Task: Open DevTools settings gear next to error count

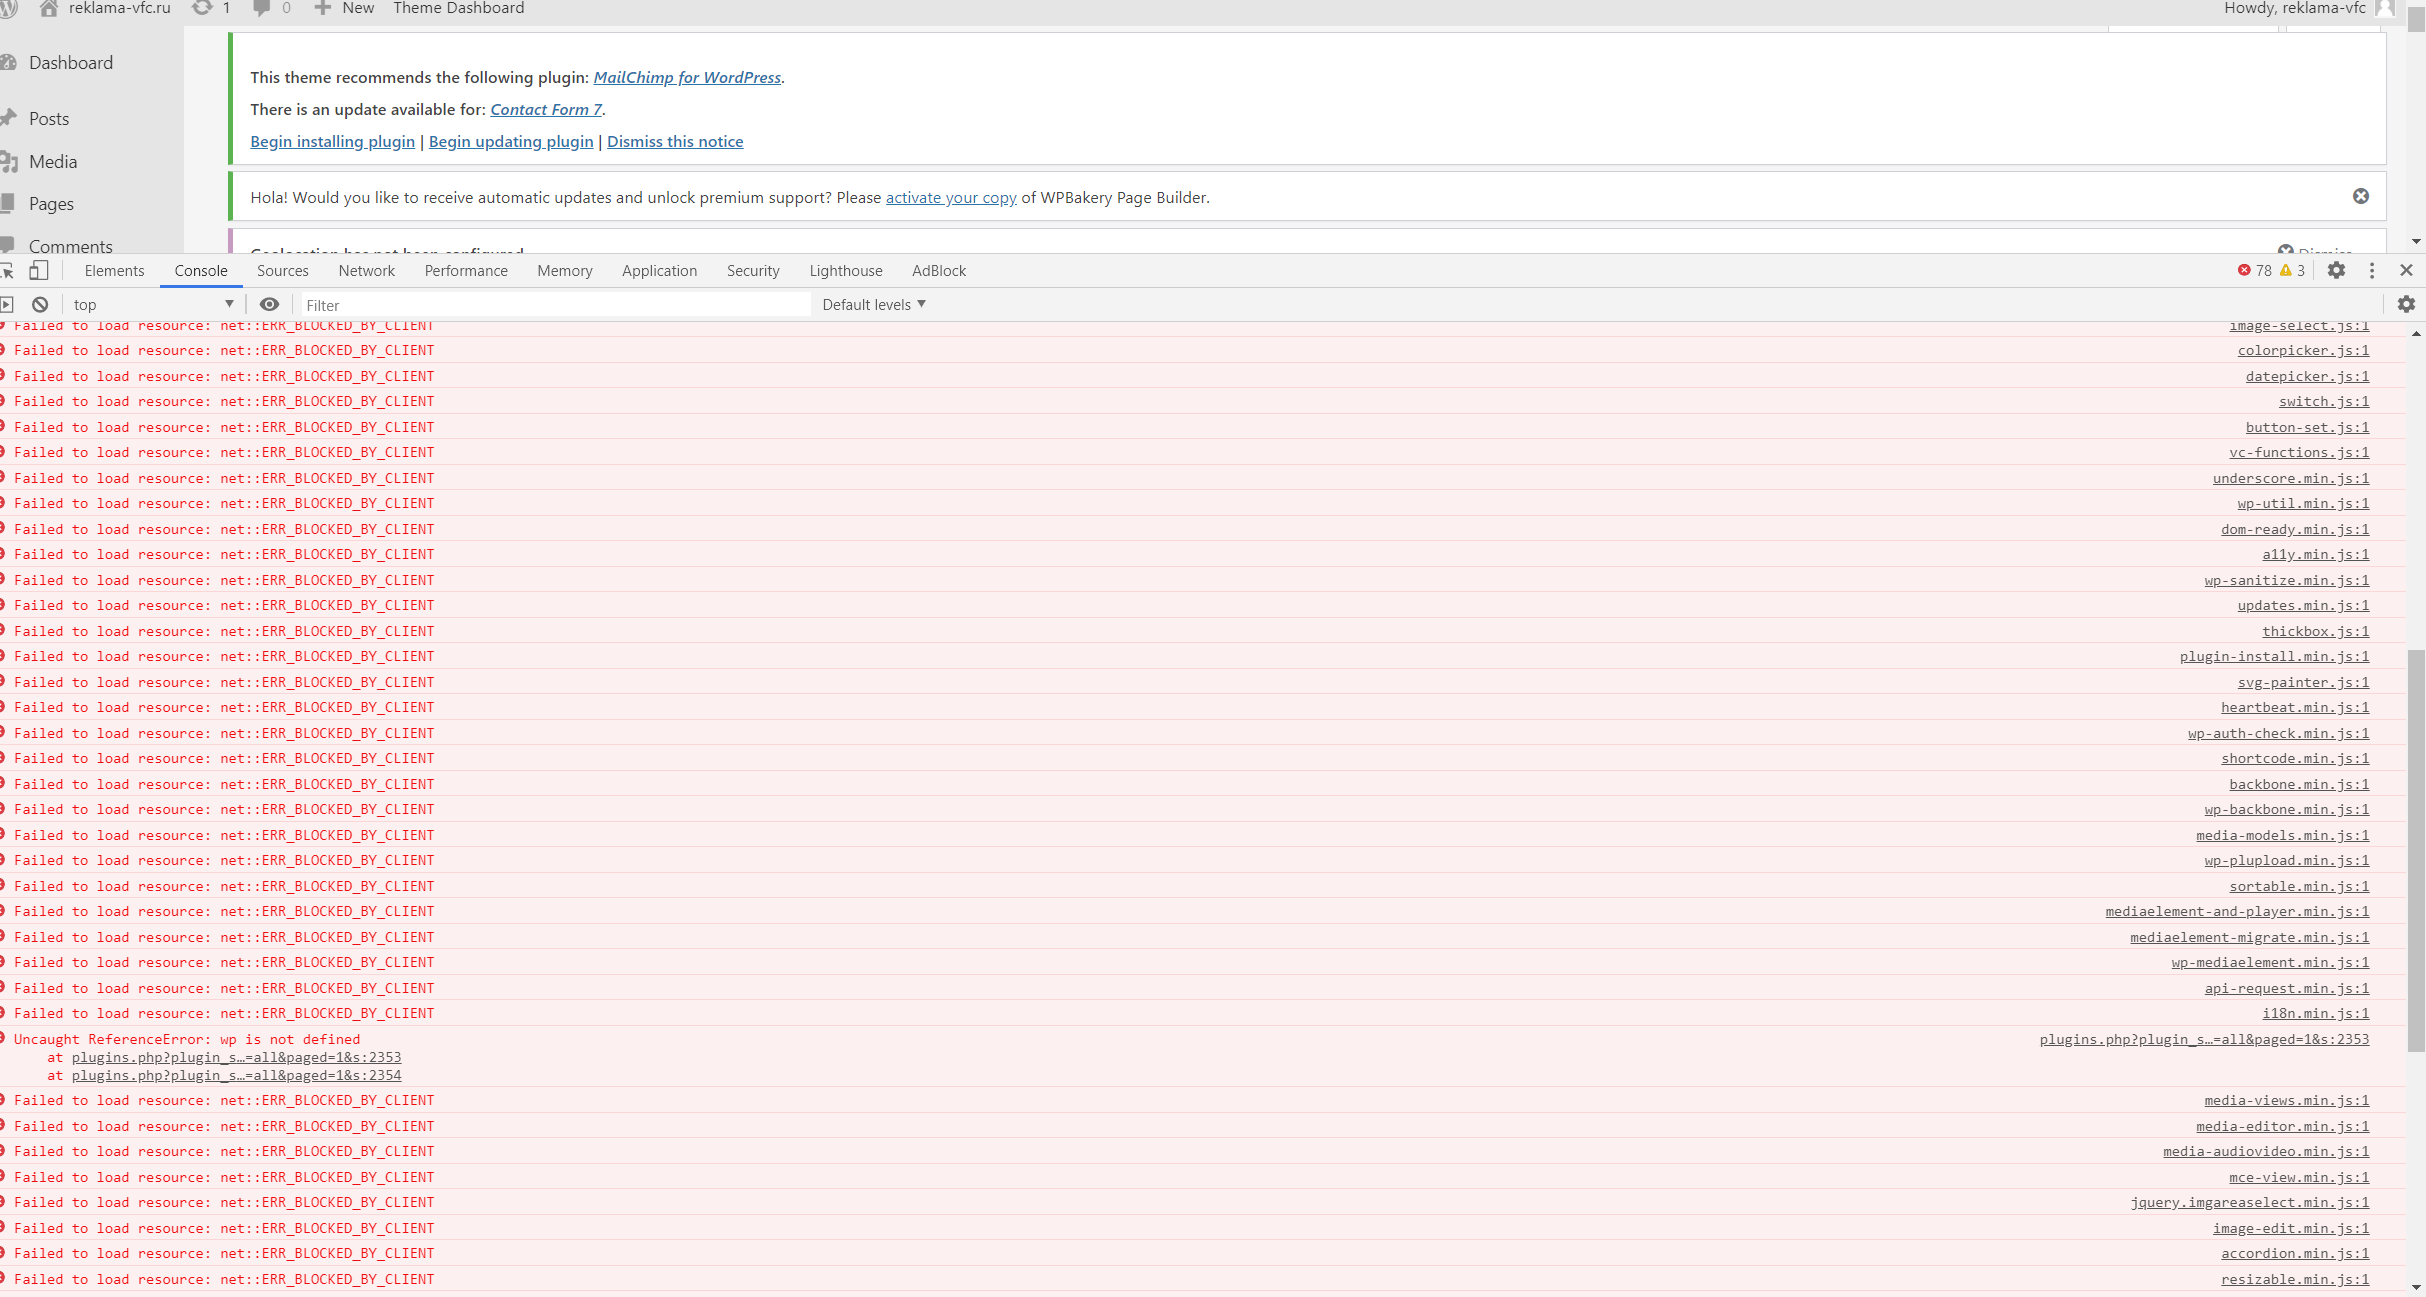Action: (x=2336, y=271)
